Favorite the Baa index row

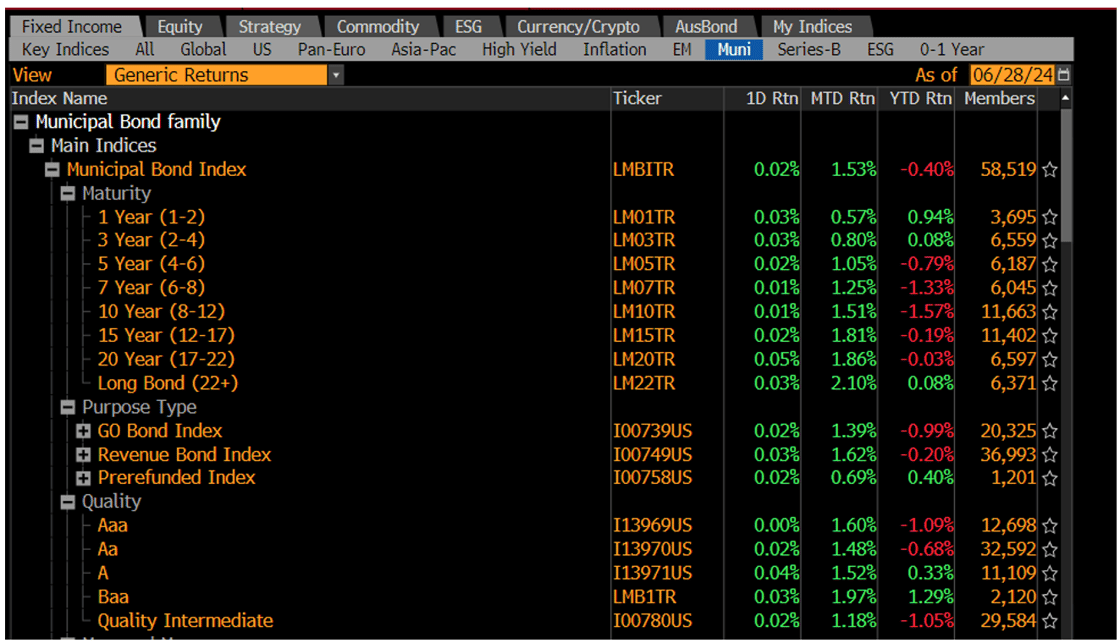click(x=1050, y=597)
